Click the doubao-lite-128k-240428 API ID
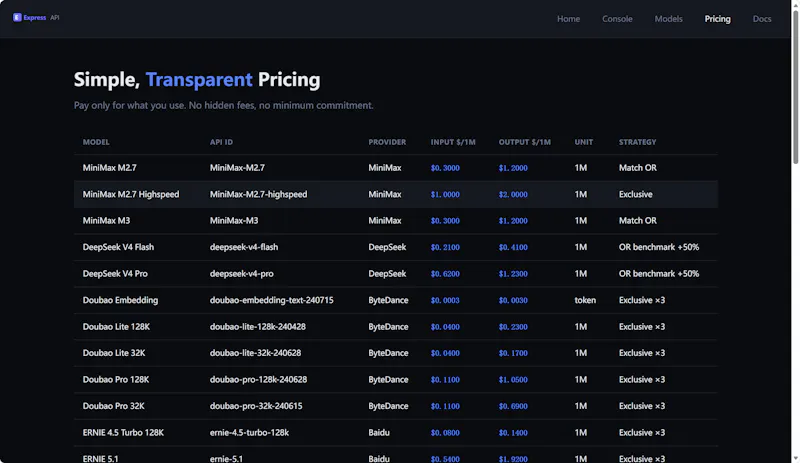This screenshot has height=463, width=800. tap(258, 327)
